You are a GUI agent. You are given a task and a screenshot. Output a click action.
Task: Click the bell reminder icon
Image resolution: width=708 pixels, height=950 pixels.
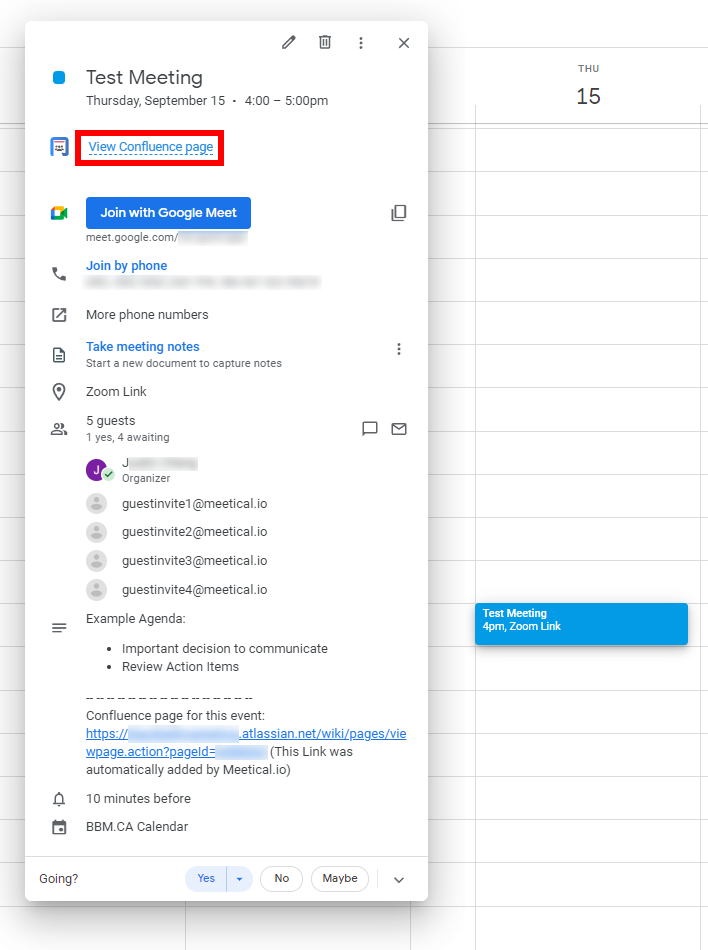coord(59,799)
